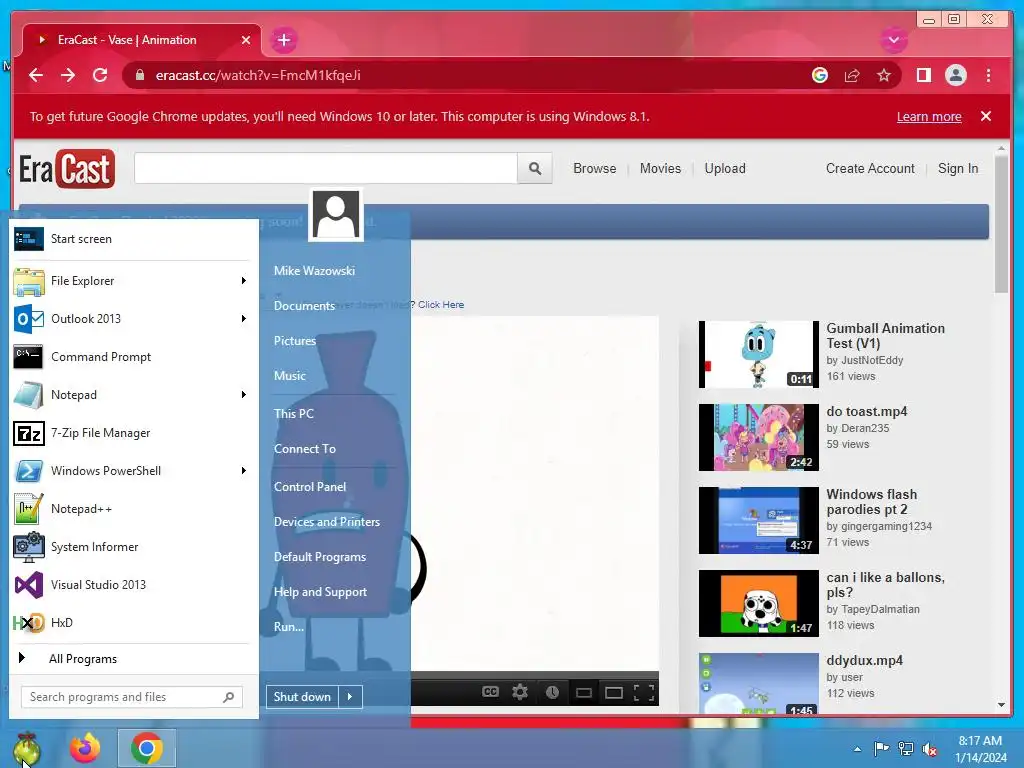Open Notepad icon in Start menu

[x=29, y=394]
